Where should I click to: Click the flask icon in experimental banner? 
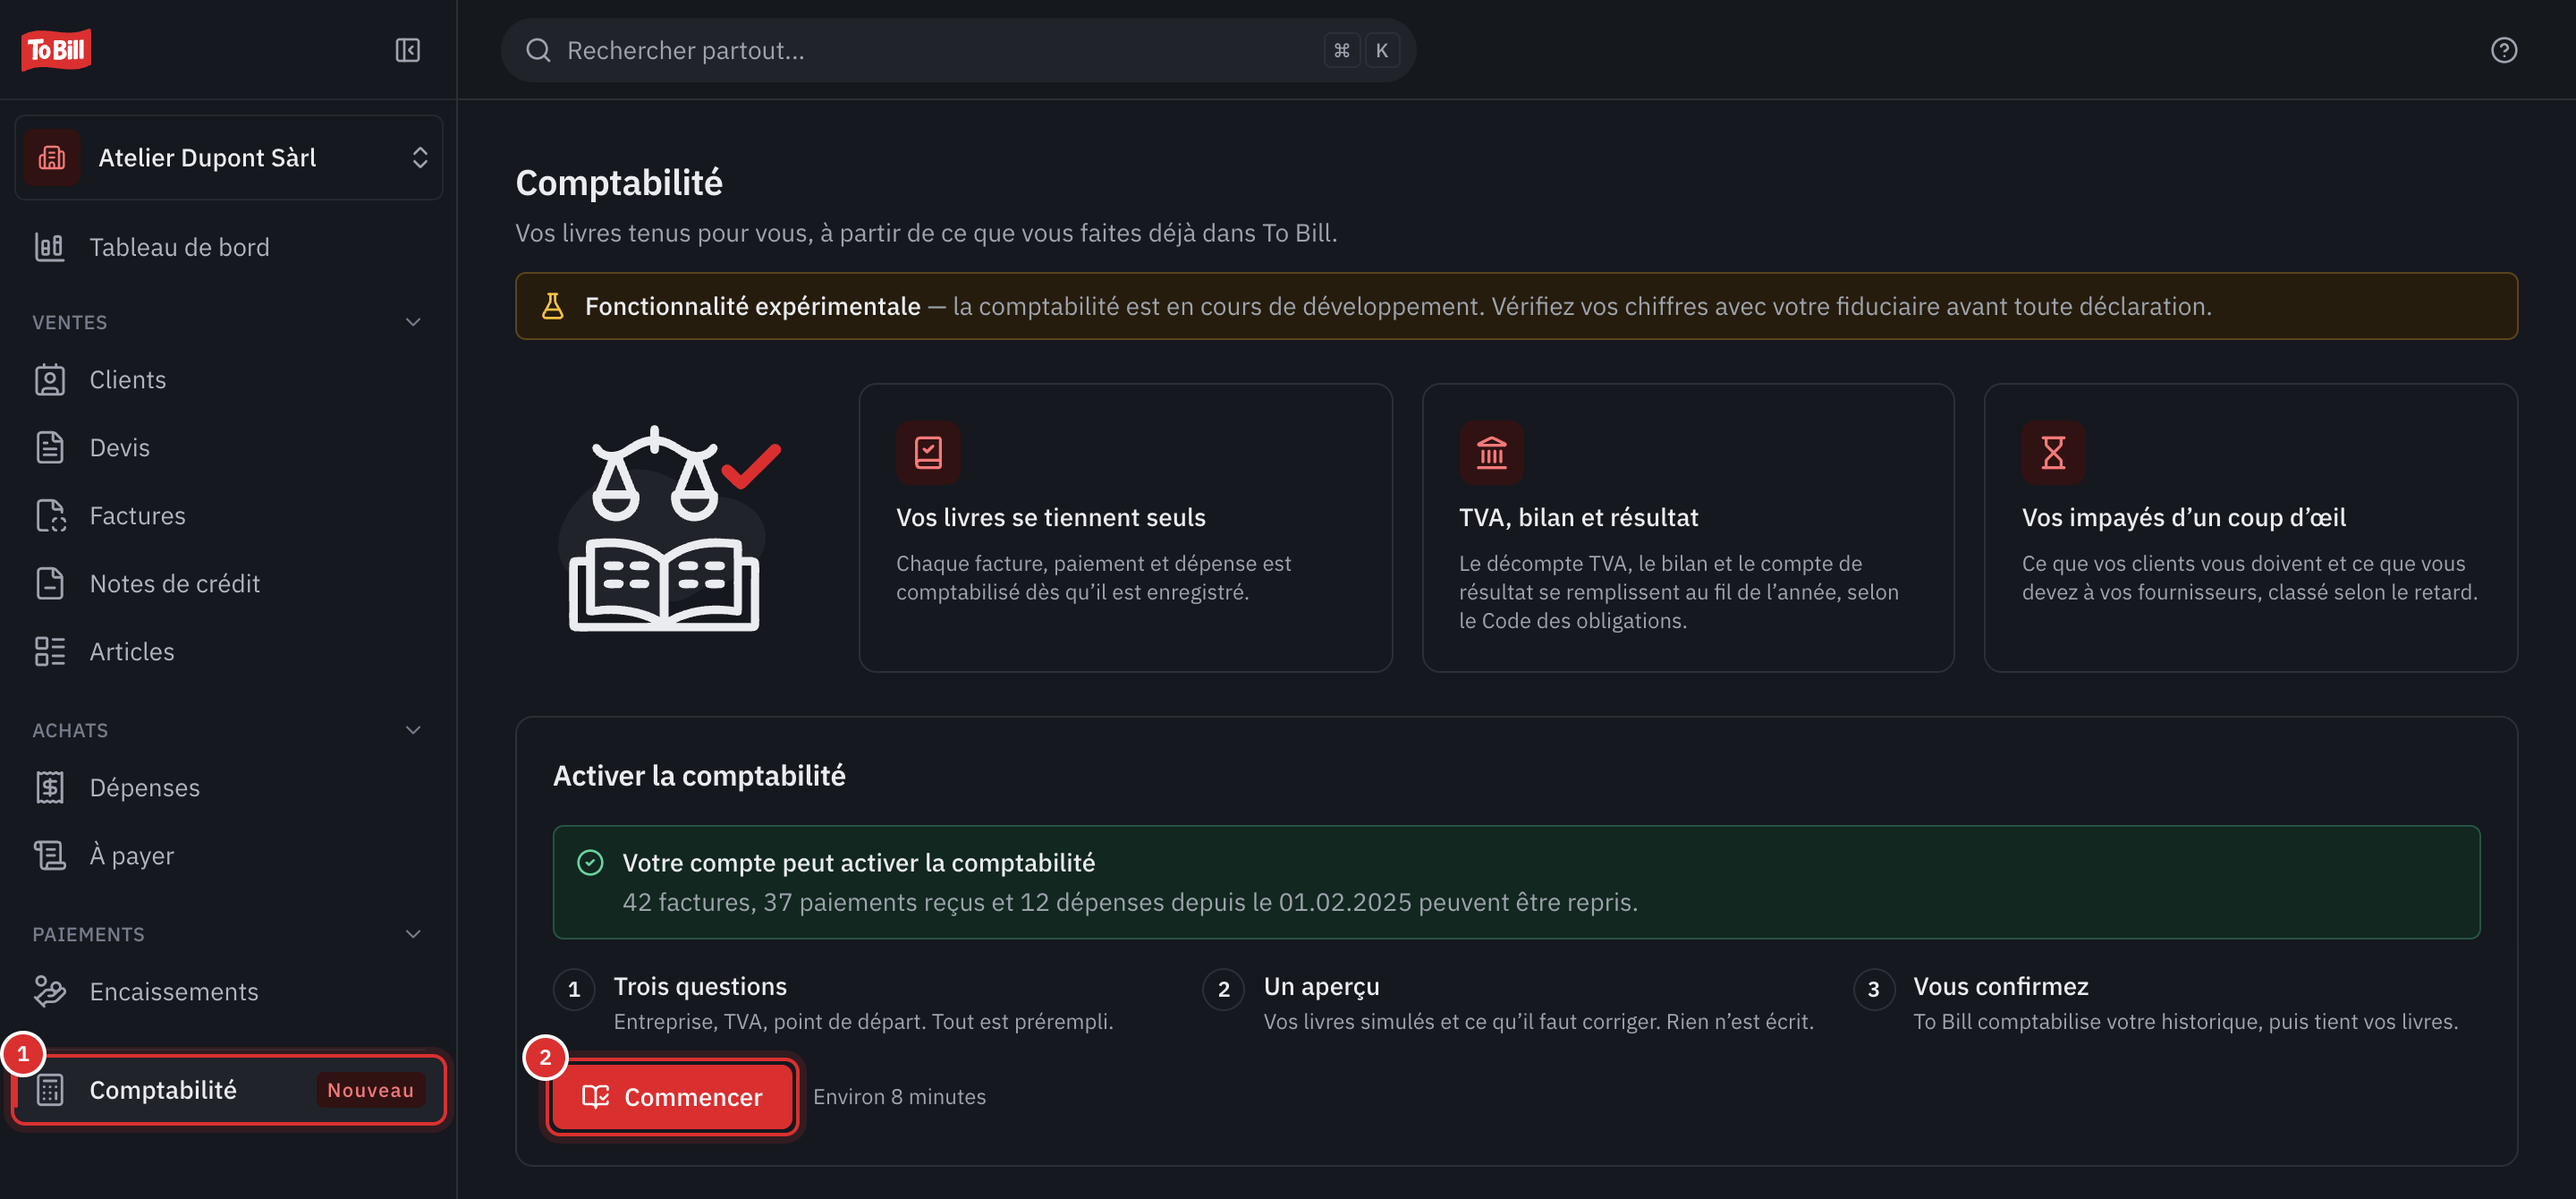point(552,306)
